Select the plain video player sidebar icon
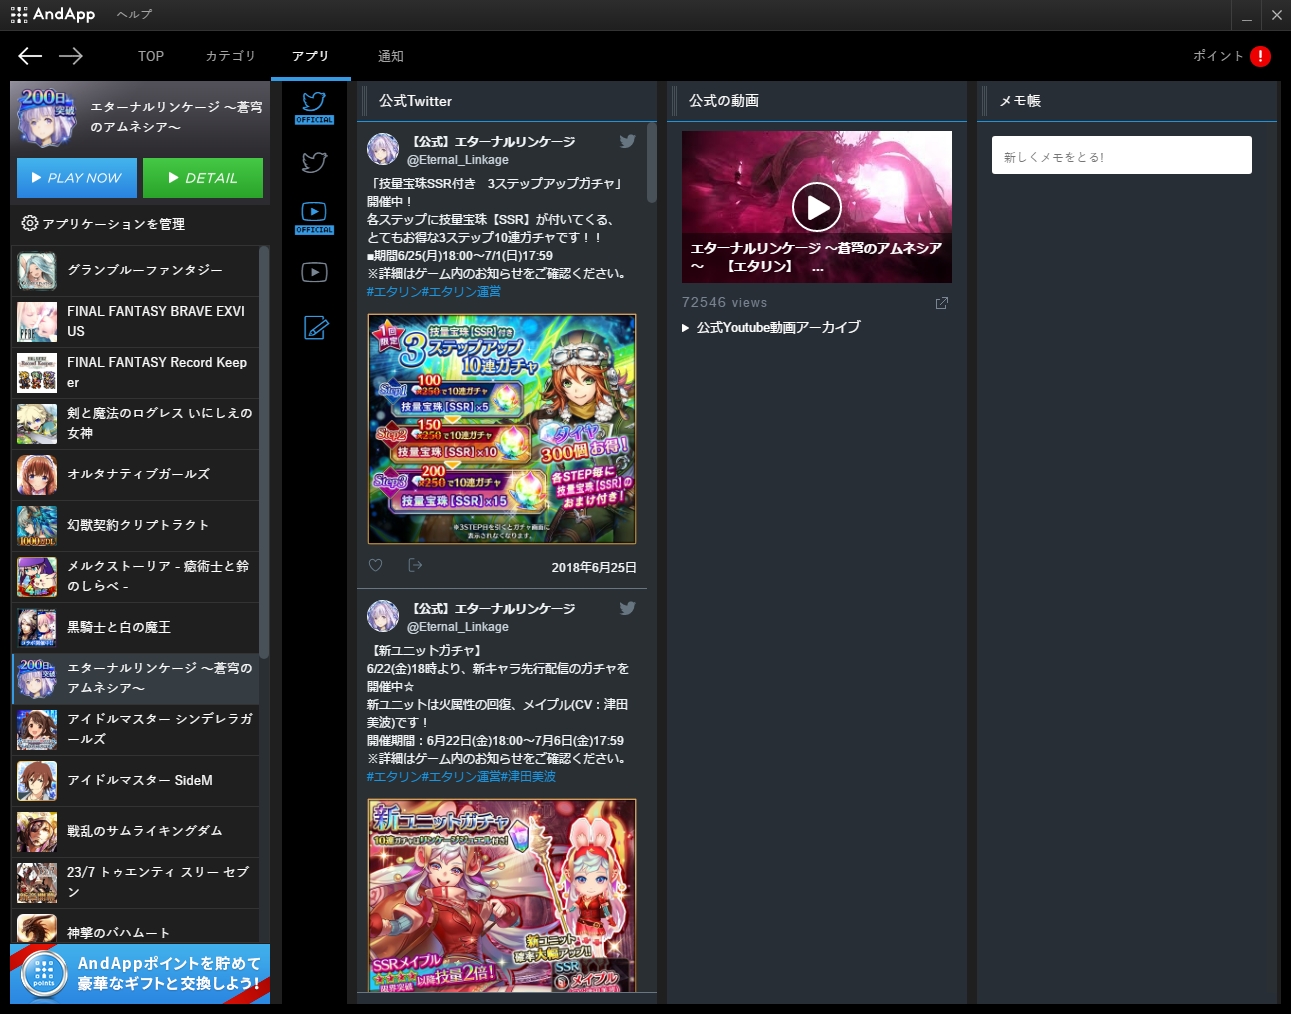Screen dimensions: 1291x1014 (x=314, y=272)
